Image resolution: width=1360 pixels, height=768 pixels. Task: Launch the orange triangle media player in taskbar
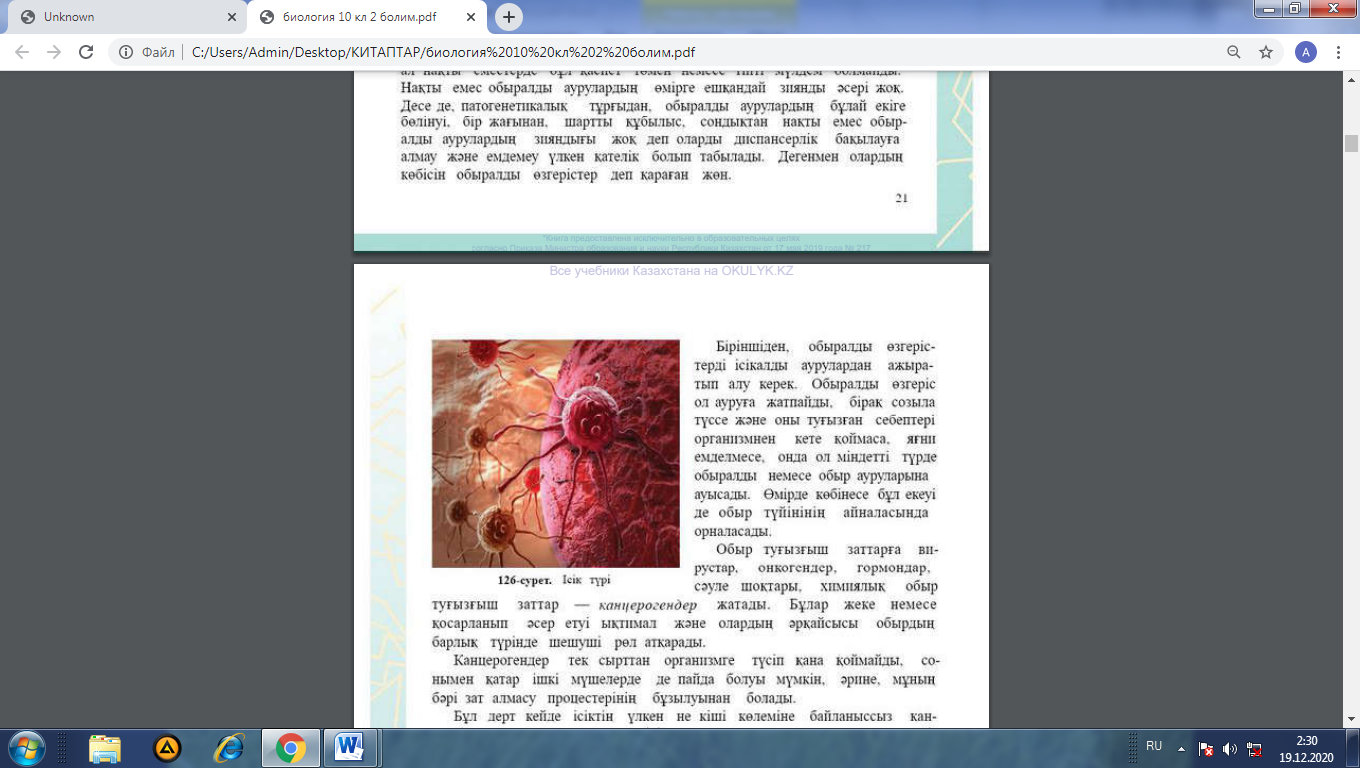click(x=167, y=748)
